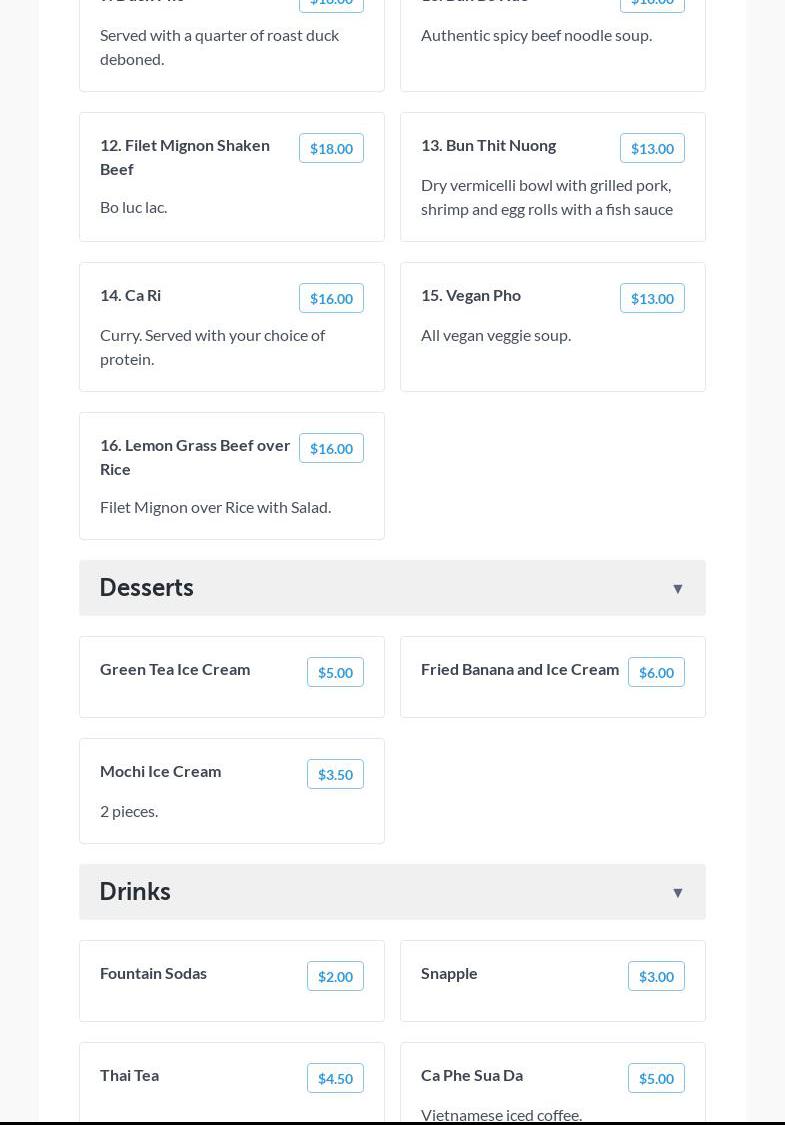This screenshot has width=785, height=1125.
Task: Click the Desserts section header
Action: [146, 588]
